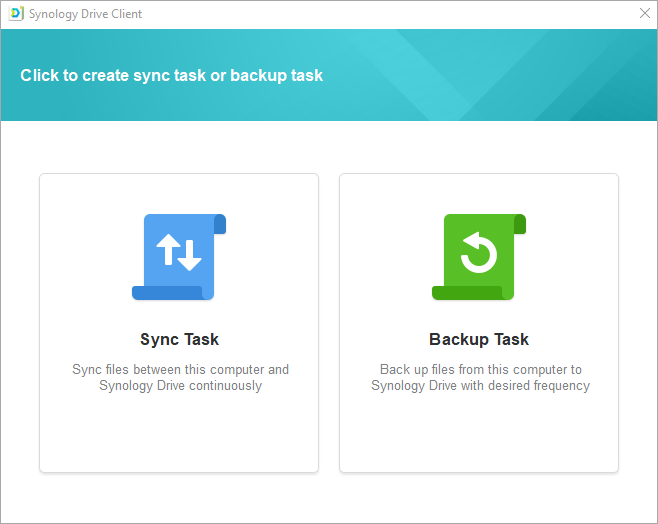Click empty space at bottom of Sync card
Screen dimensions: 658x524
[179, 435]
